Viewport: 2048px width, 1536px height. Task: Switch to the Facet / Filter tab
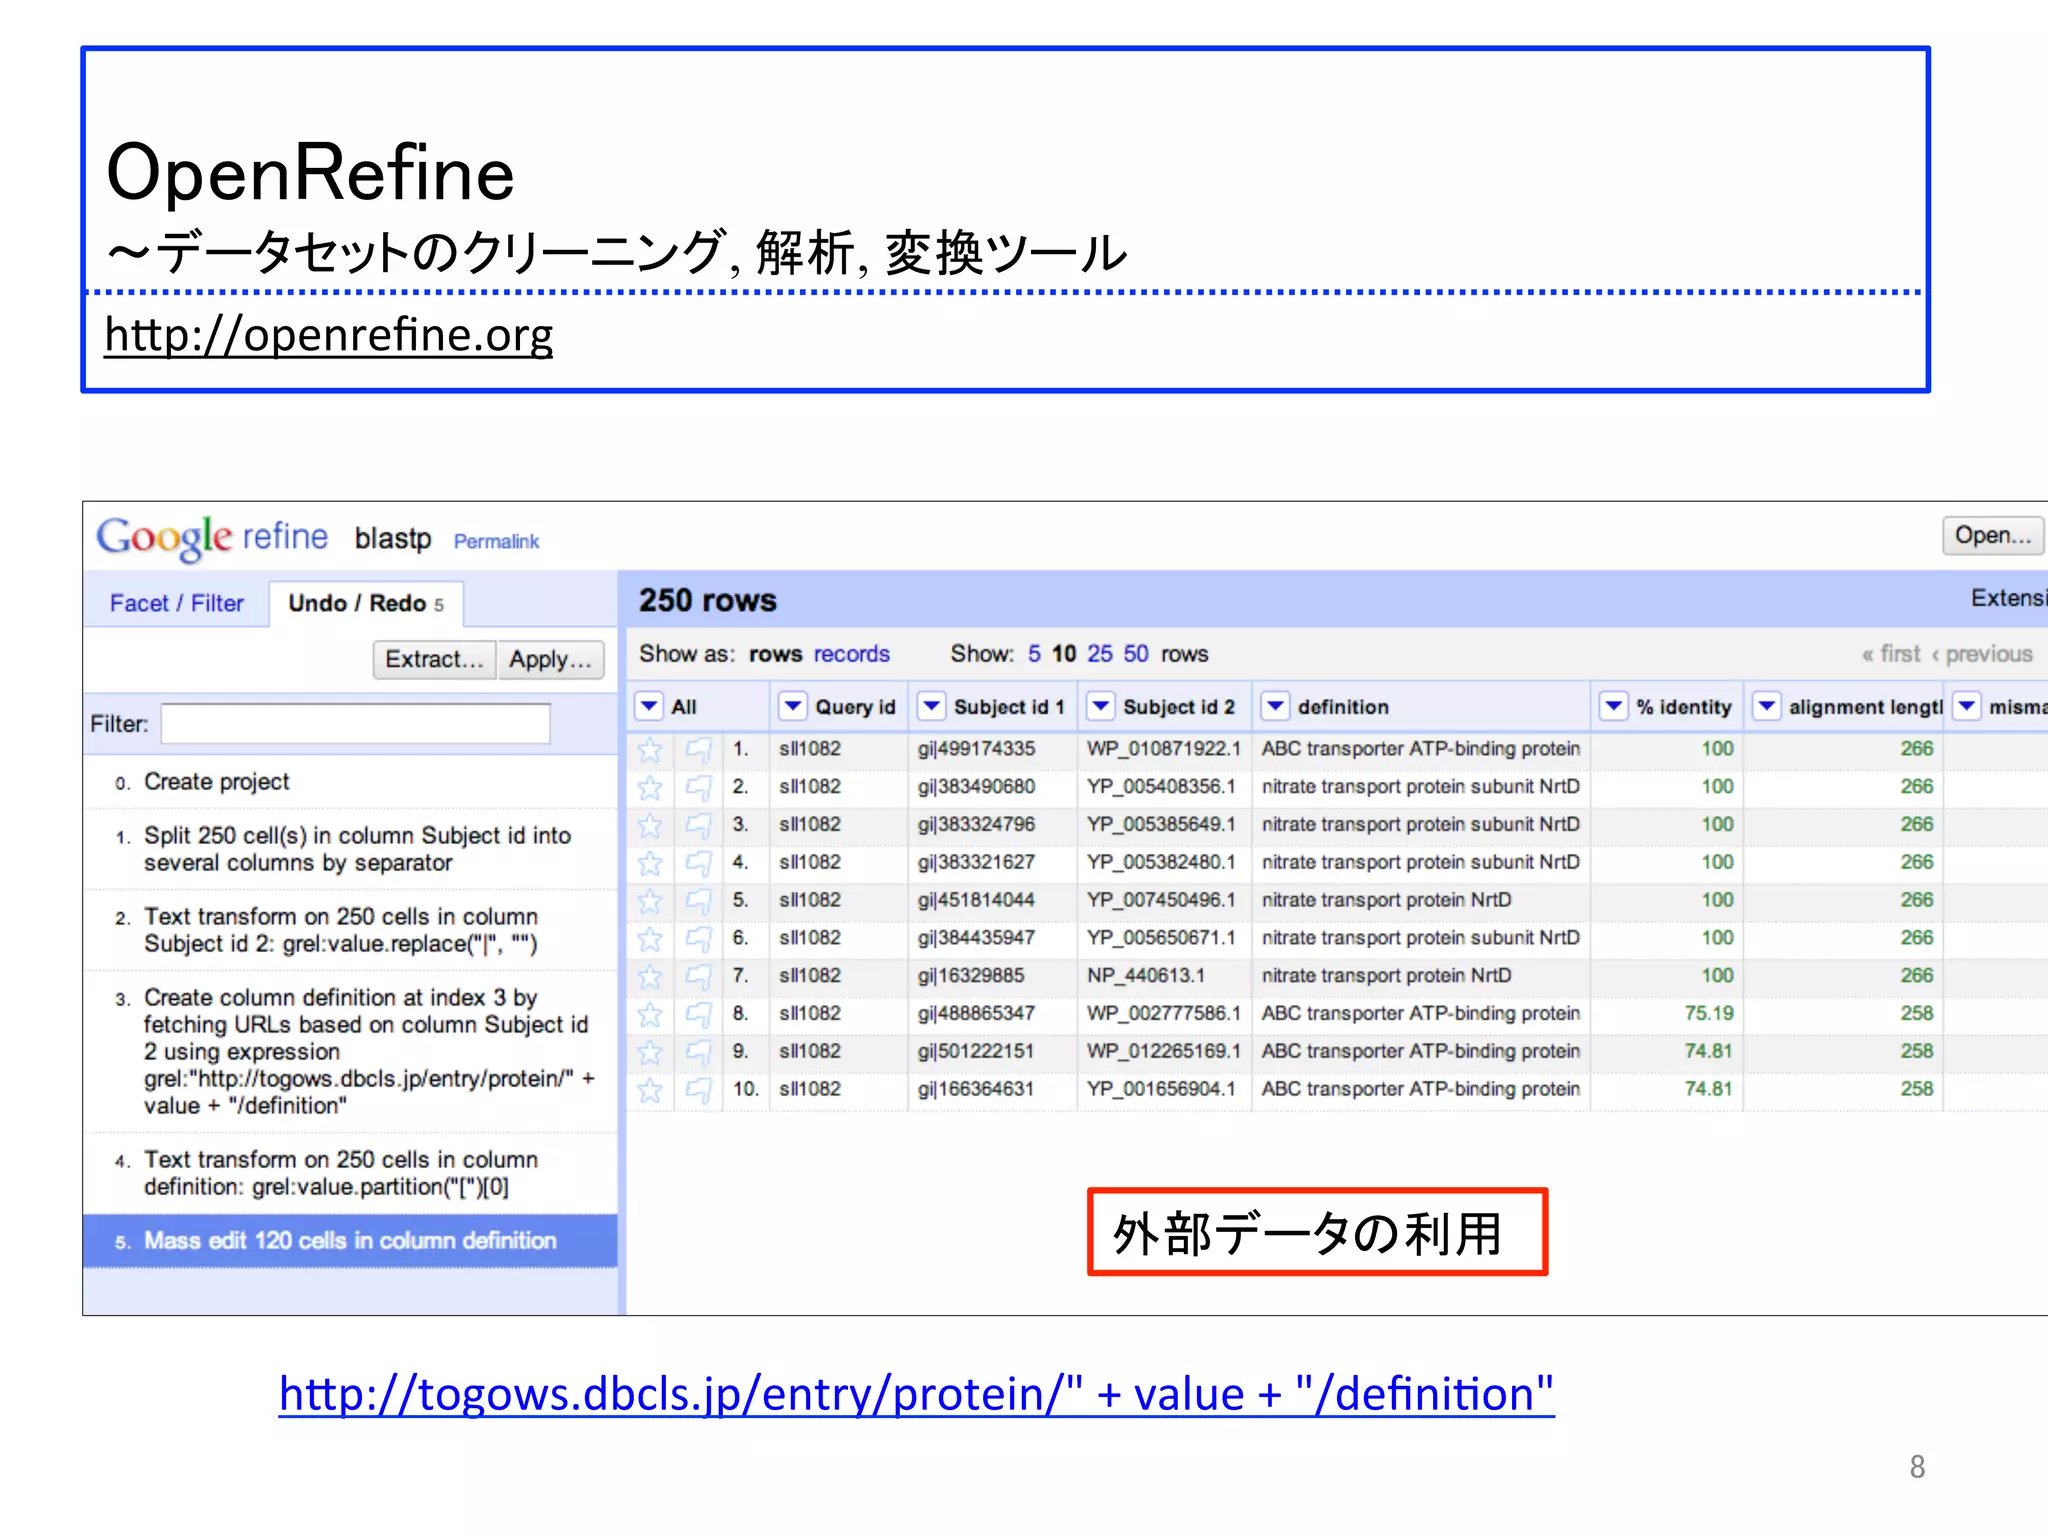tap(177, 603)
